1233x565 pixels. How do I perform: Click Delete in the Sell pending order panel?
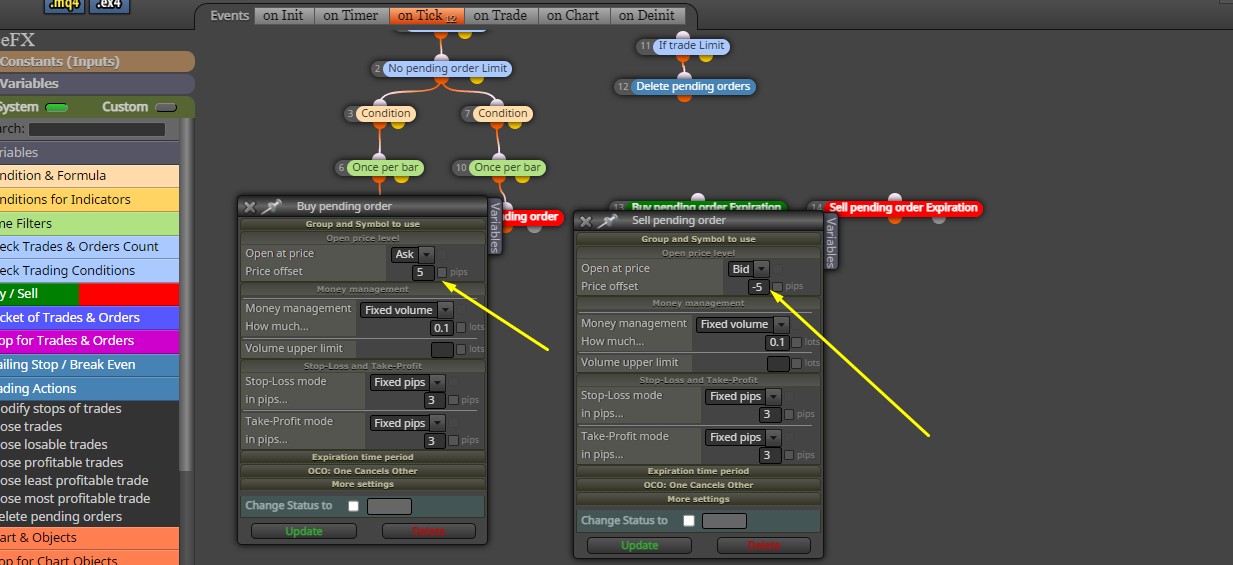764,545
